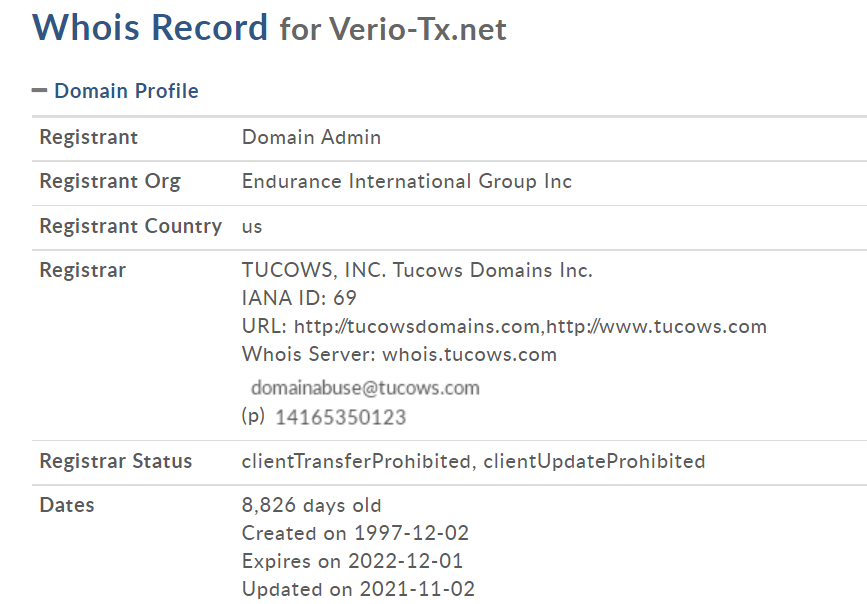Click the Domain Profile heading

(x=126, y=91)
